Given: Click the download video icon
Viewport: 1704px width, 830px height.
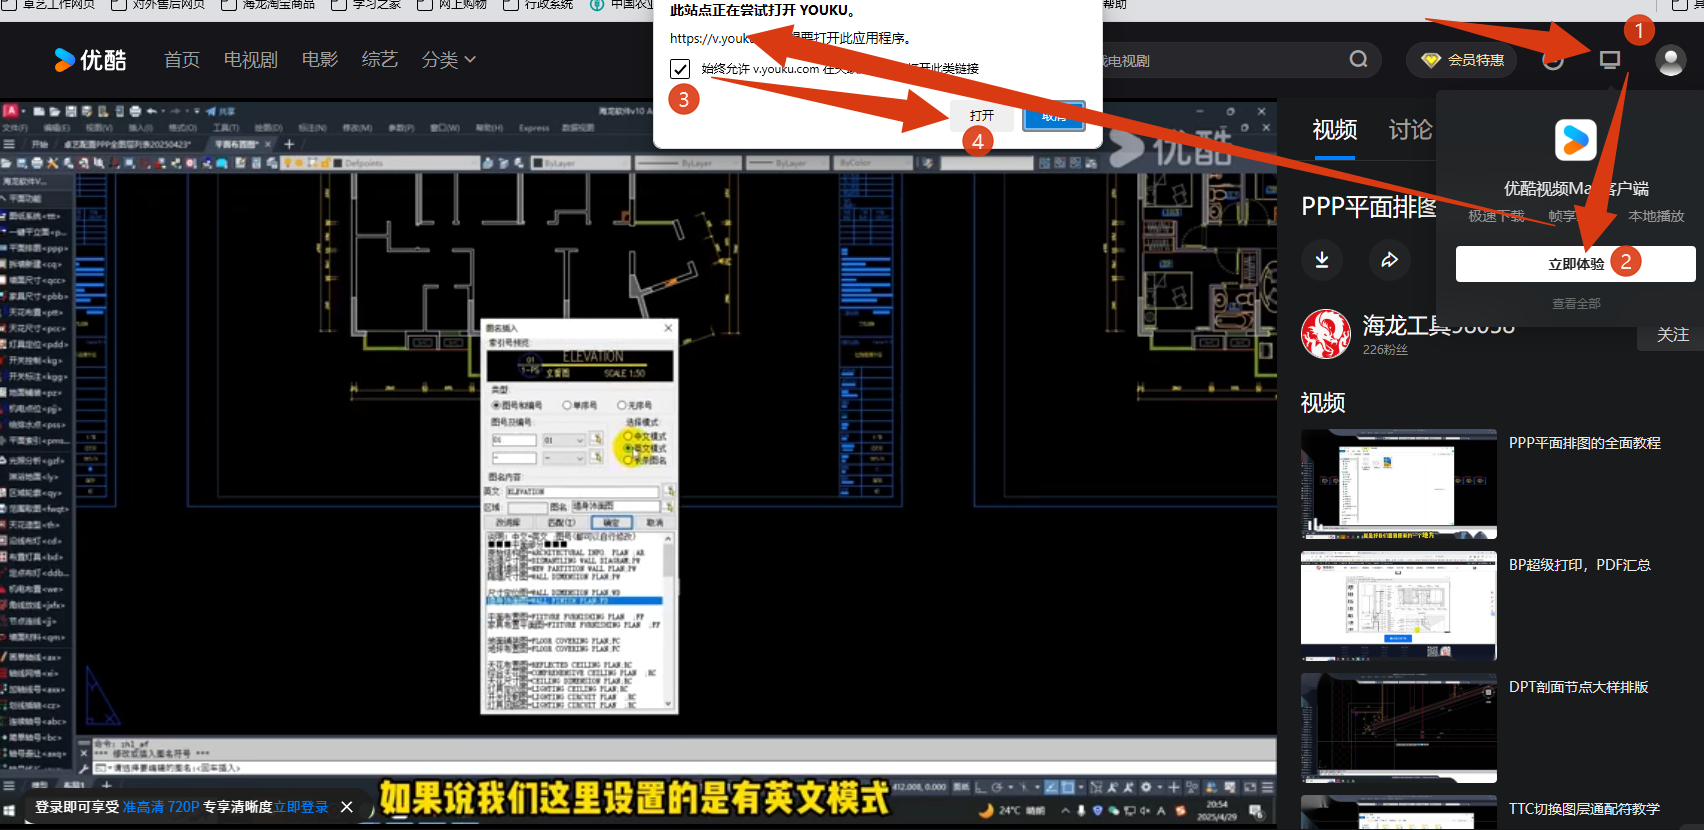Looking at the screenshot, I should (x=1322, y=260).
